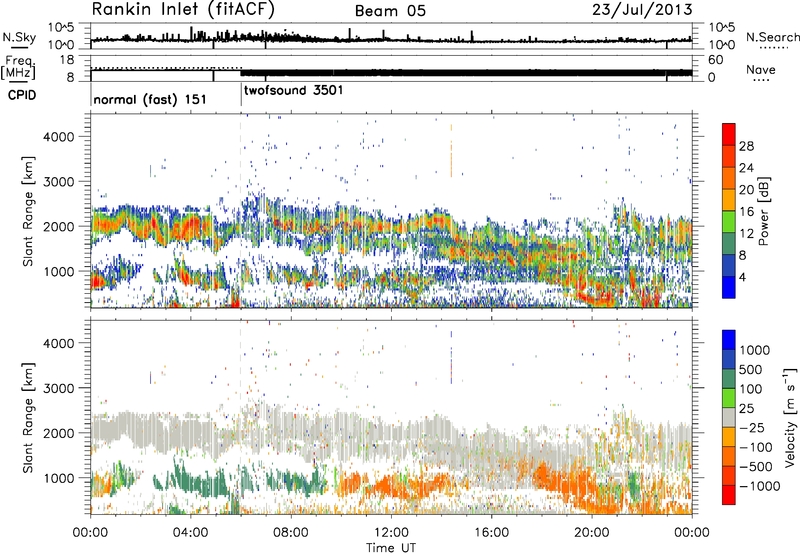This screenshot has width=800, height=554.
Task: Click the solid line sample under N.Sky
Action: click(19, 47)
